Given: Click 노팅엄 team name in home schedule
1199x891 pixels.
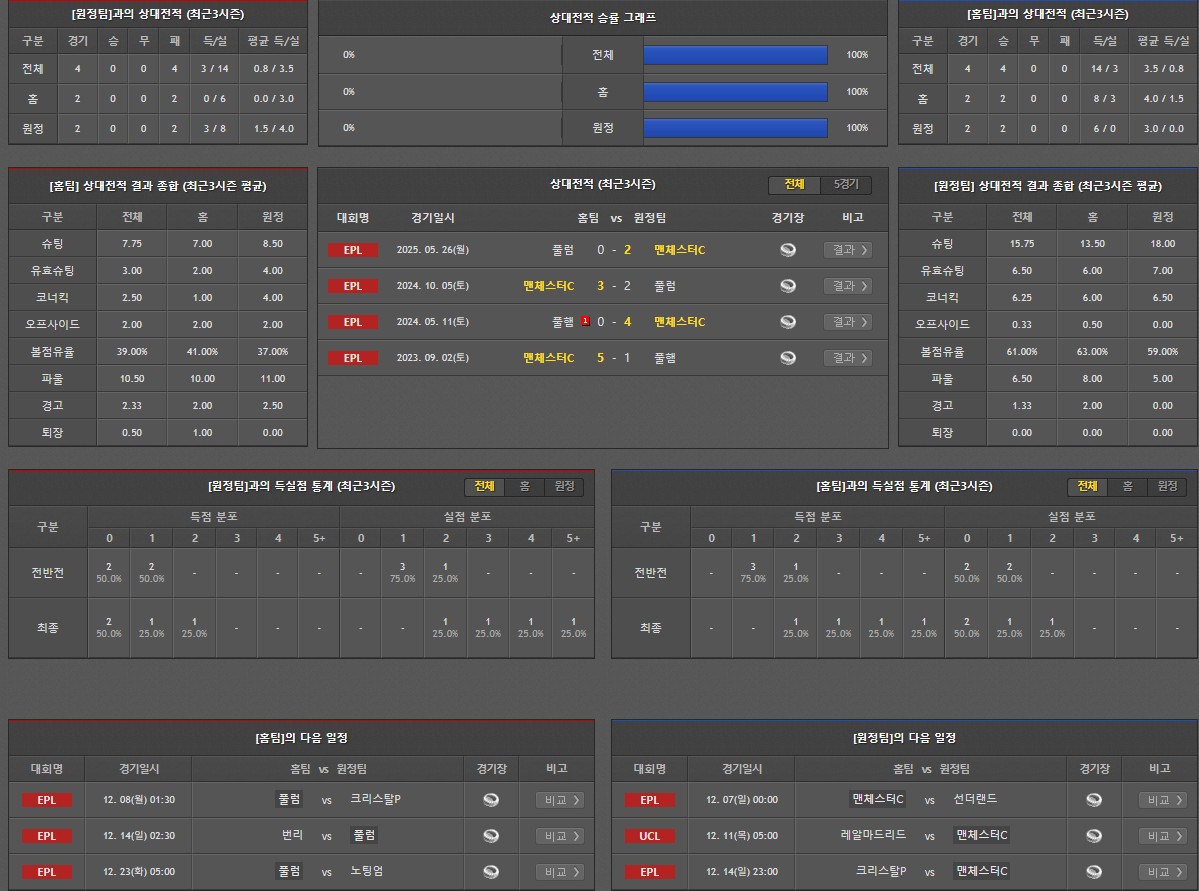Looking at the screenshot, I should click(367, 871).
